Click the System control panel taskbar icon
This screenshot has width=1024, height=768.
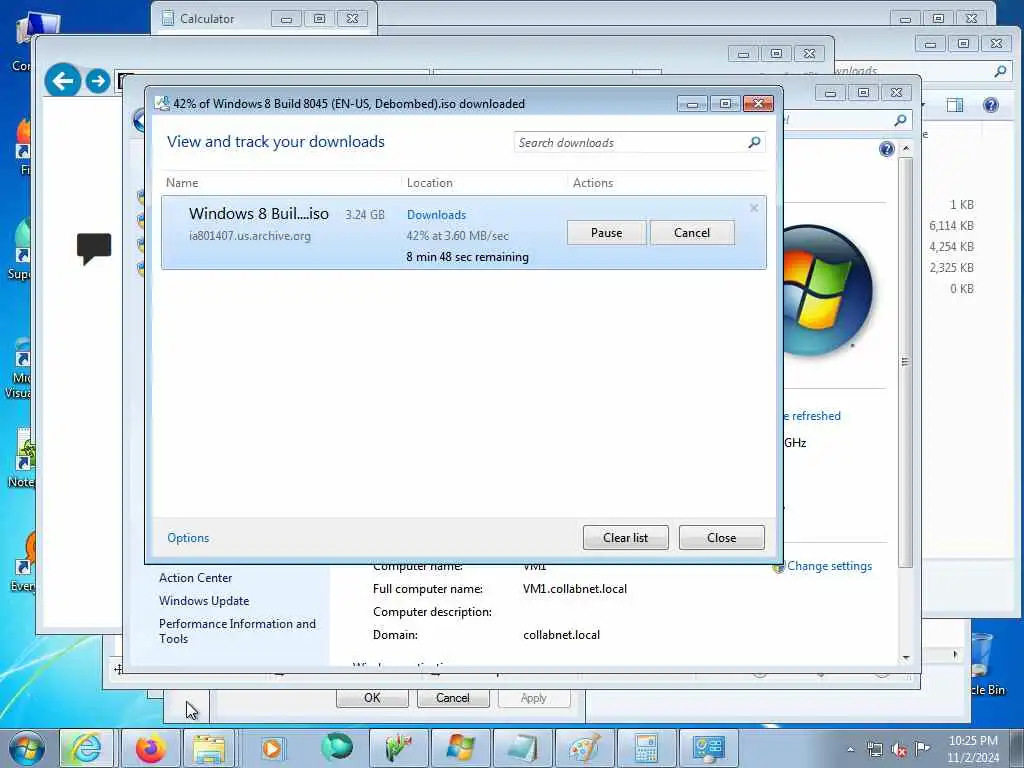pyautogui.click(x=708, y=748)
